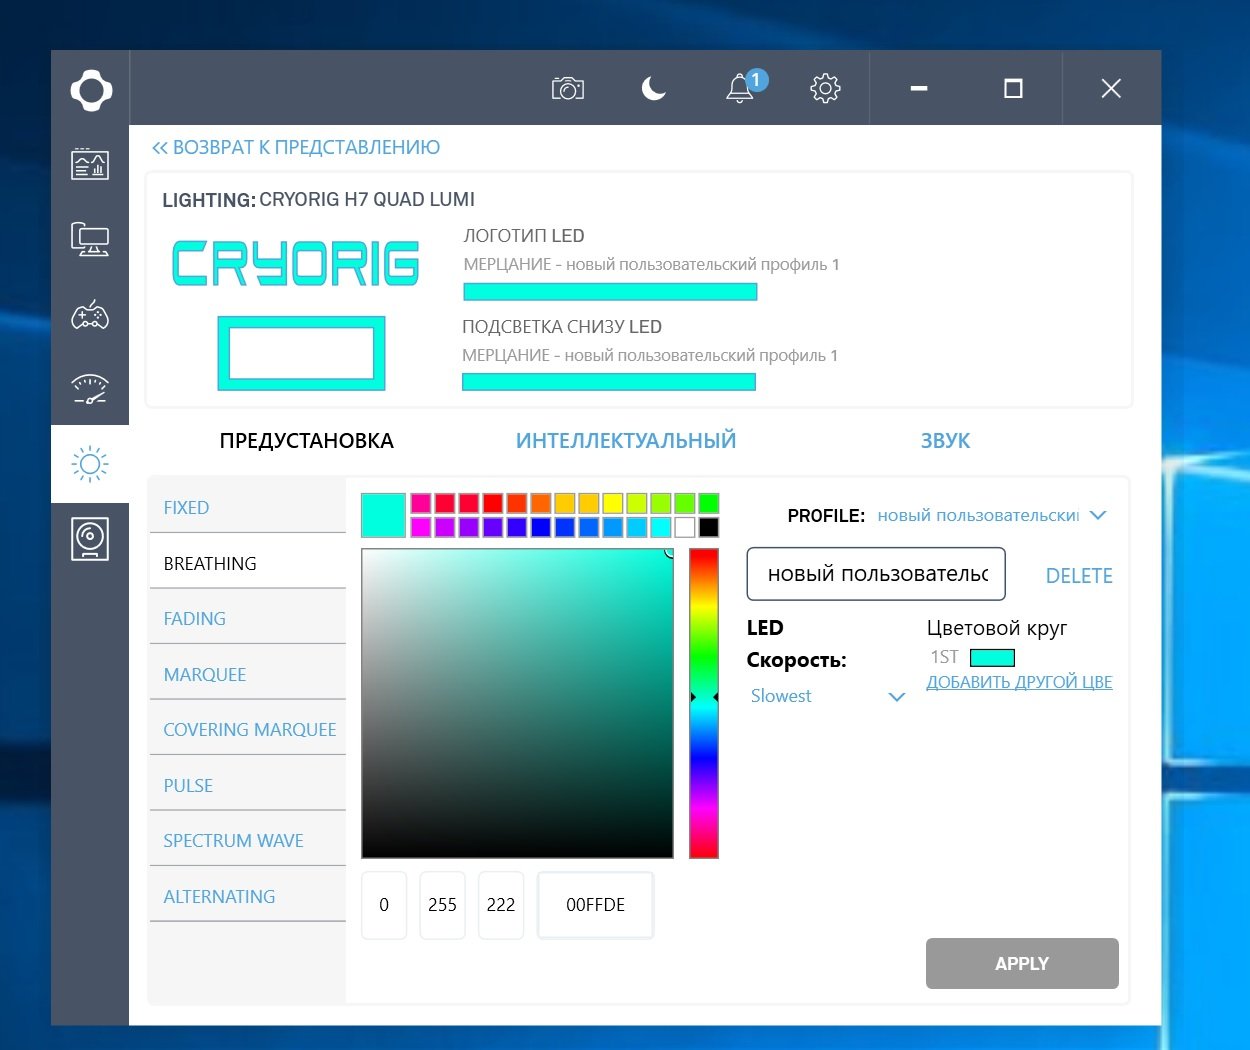Viewport: 1250px width, 1050px height.
Task: Click the ЛОГОТИП LED color bar
Action: (610, 292)
